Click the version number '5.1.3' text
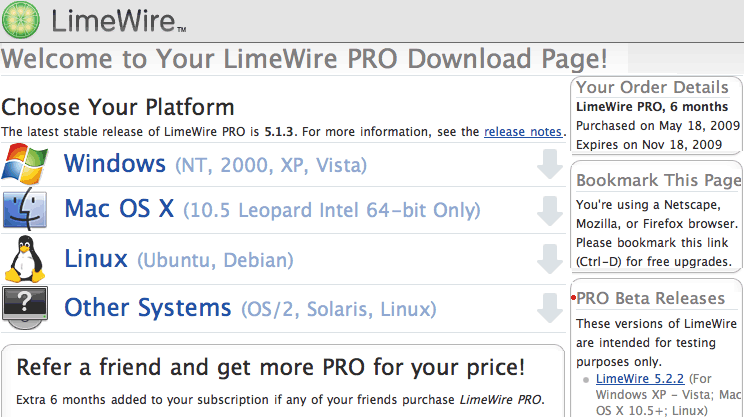744x417 pixels. pos(279,131)
